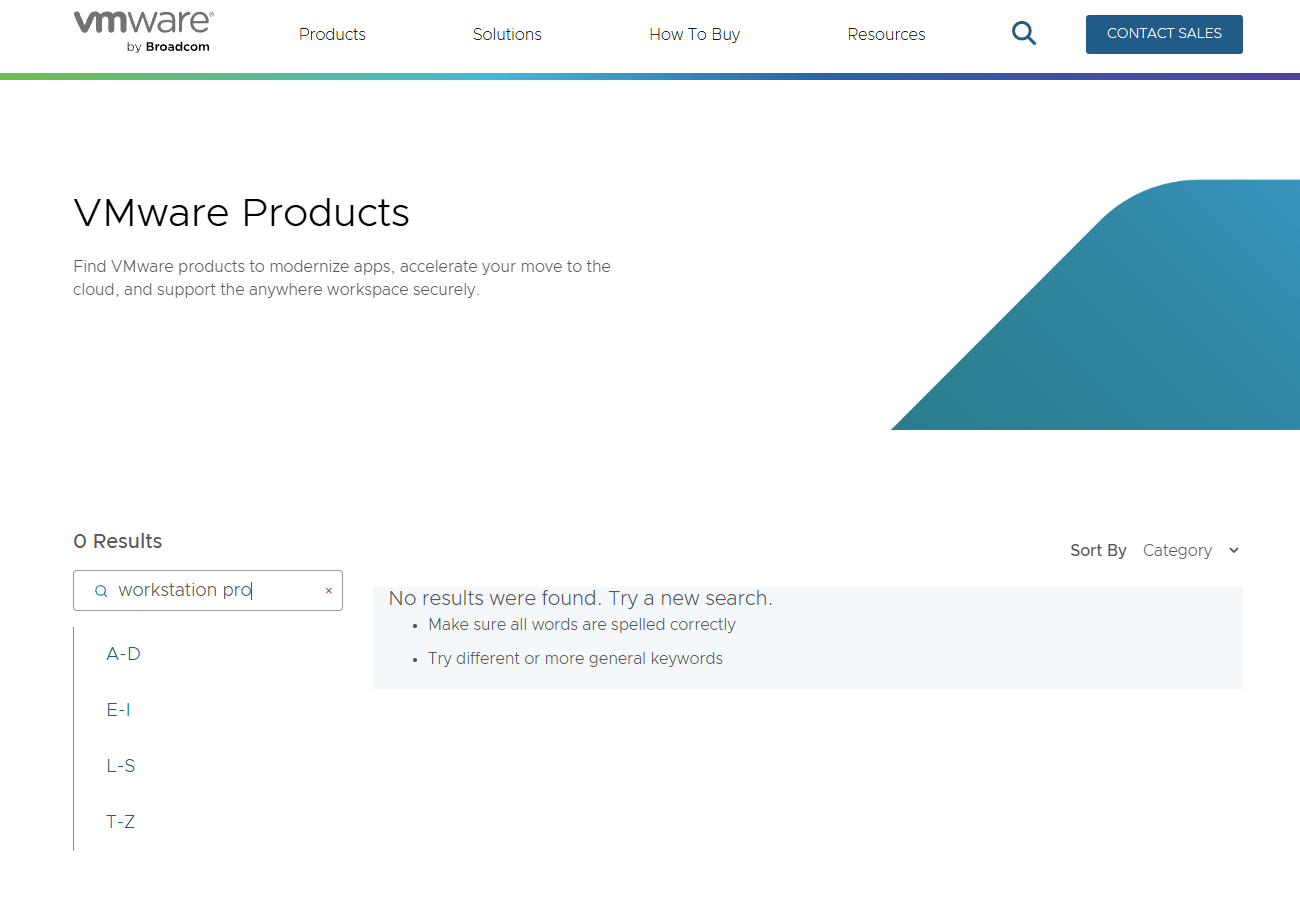1300x916 pixels.
Task: Click the 'Sort By' label
Action: pyautogui.click(x=1098, y=550)
